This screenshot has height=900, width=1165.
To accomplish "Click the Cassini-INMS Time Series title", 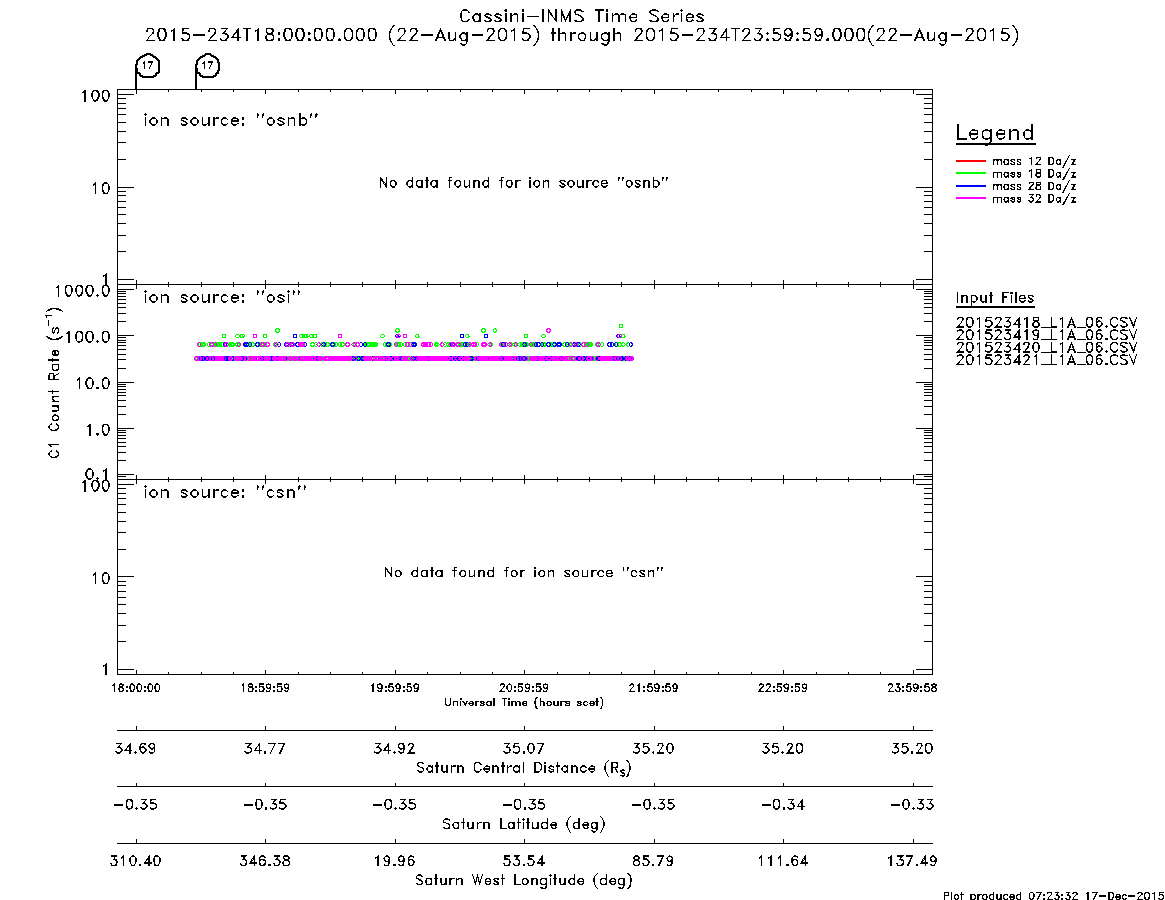I will 582,16.
